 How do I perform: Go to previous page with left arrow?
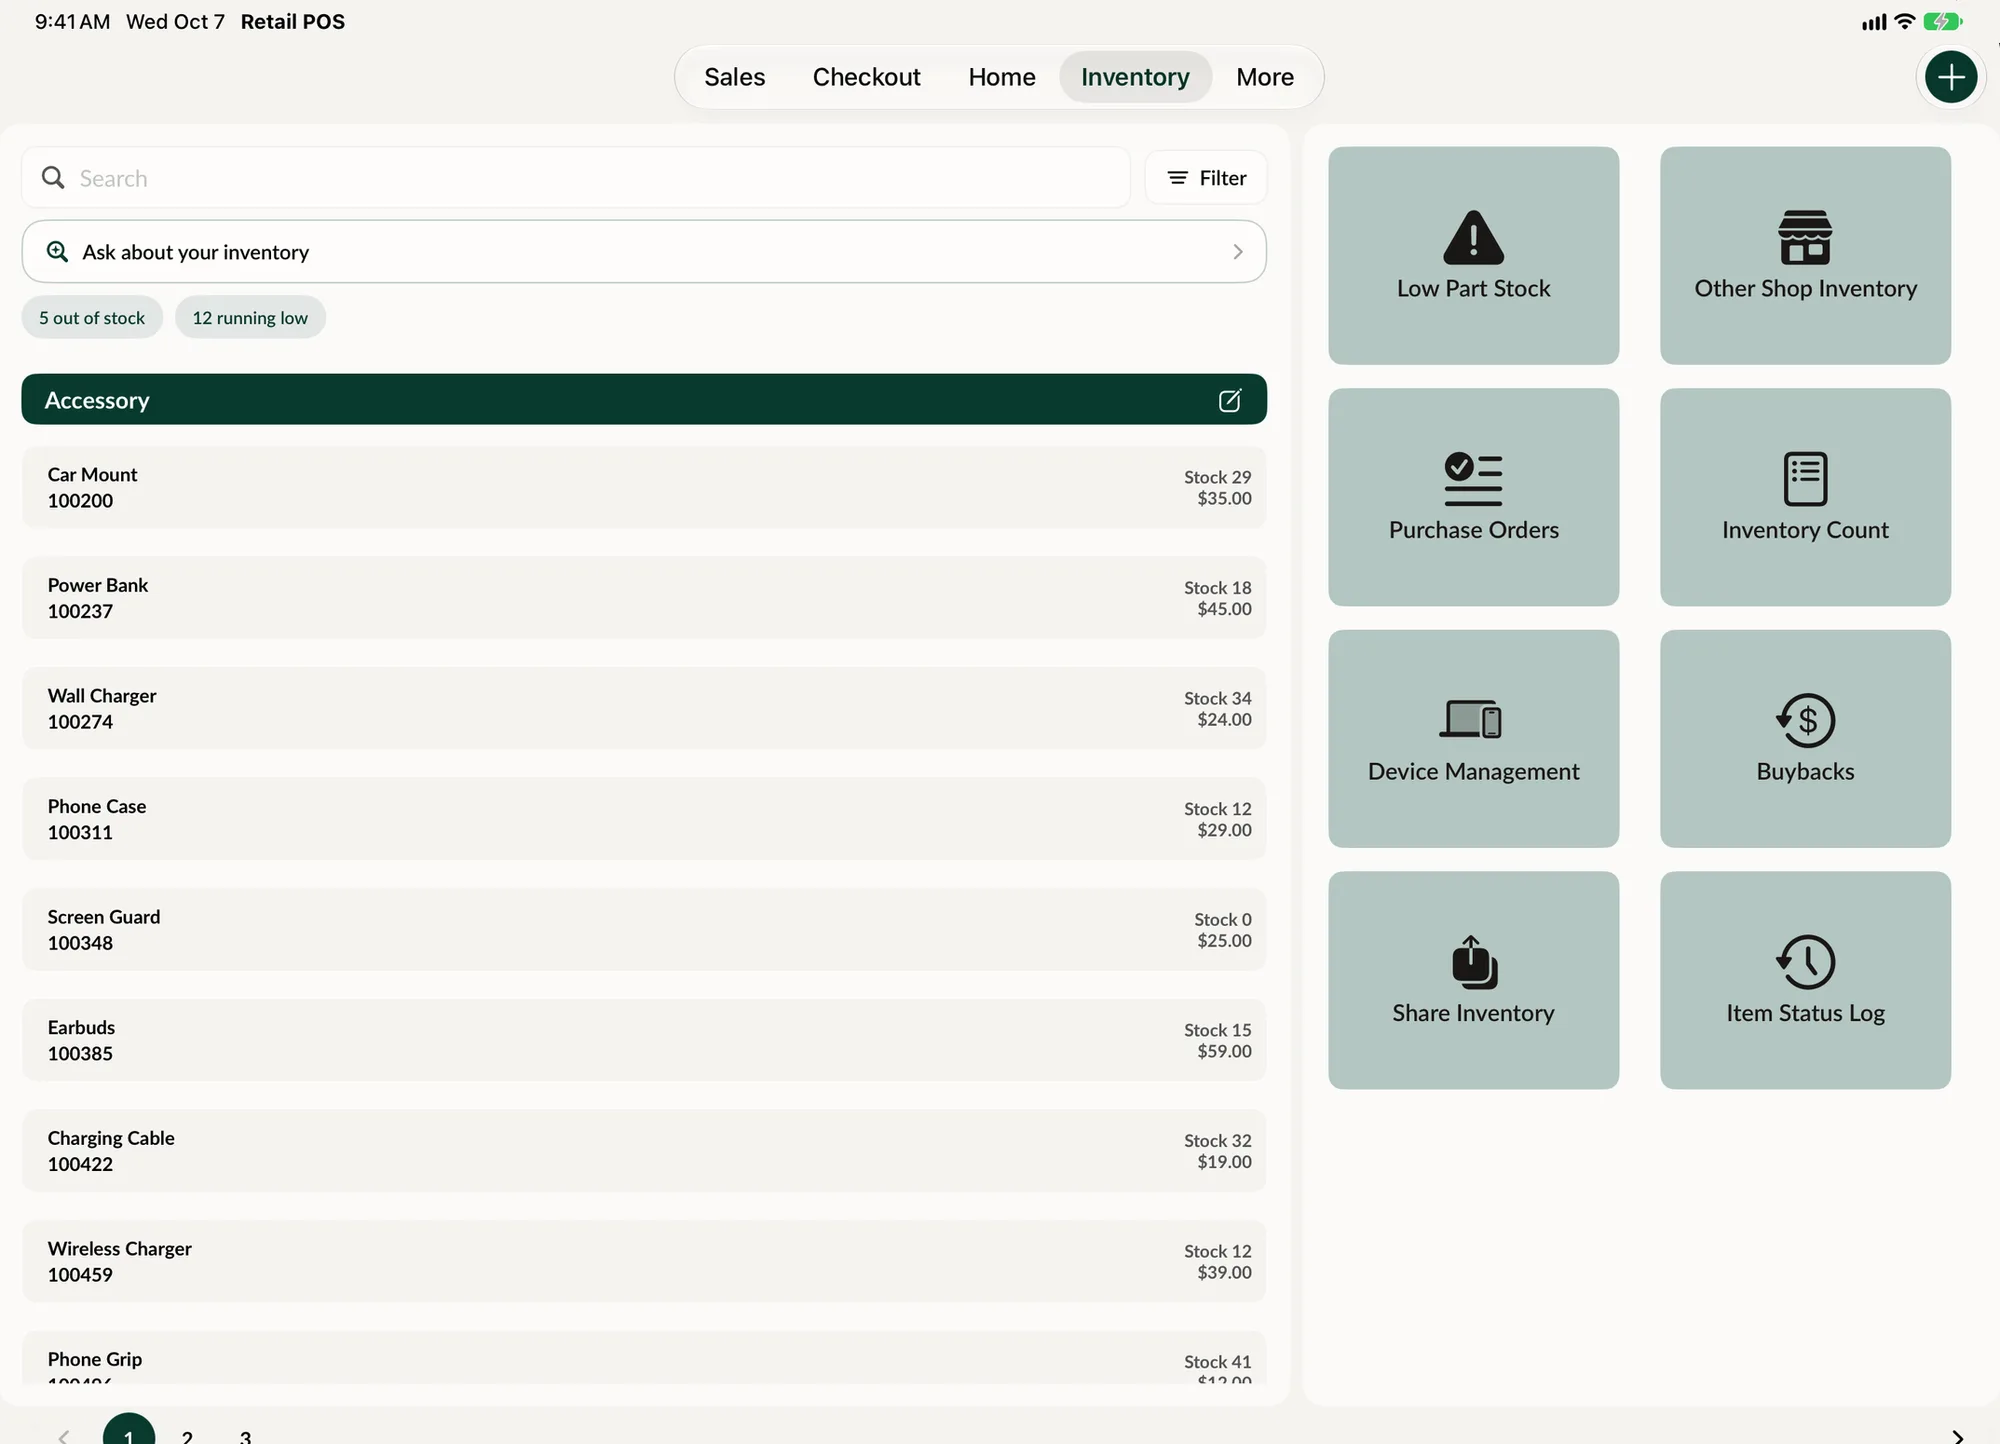(64, 1436)
